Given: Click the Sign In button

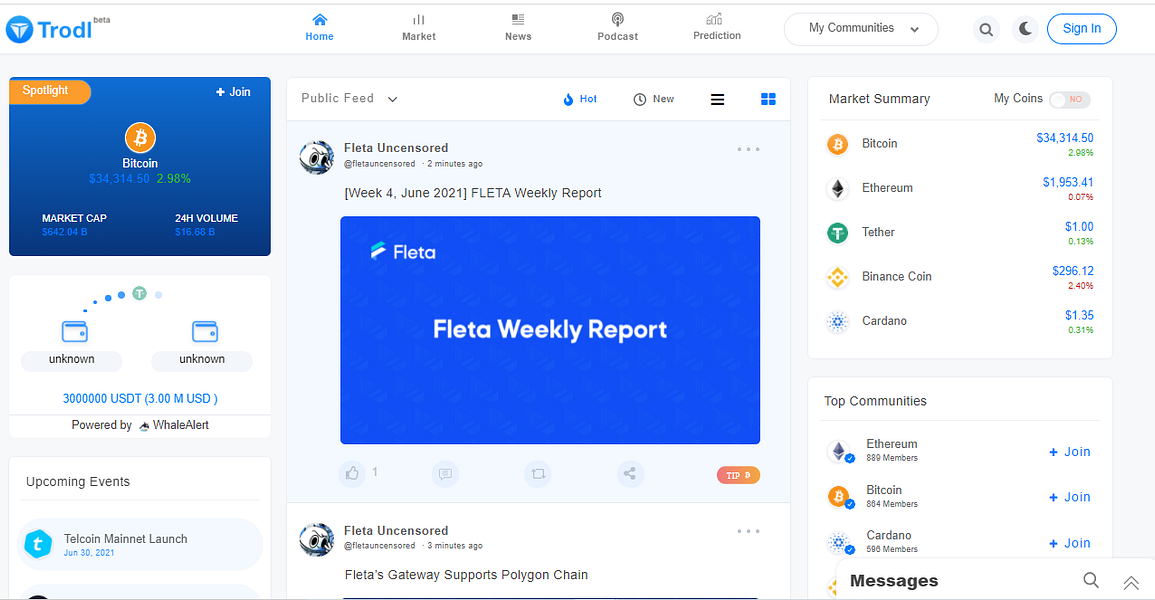Looking at the screenshot, I should (1081, 29).
